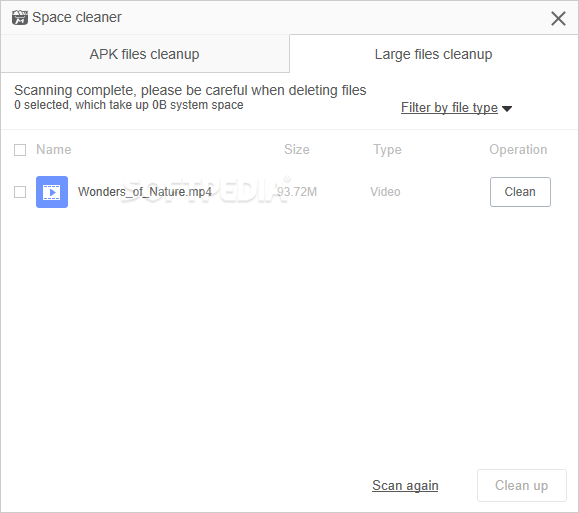Screen dimensions: 579x513
Task: Click the Type column header
Action: tap(387, 150)
